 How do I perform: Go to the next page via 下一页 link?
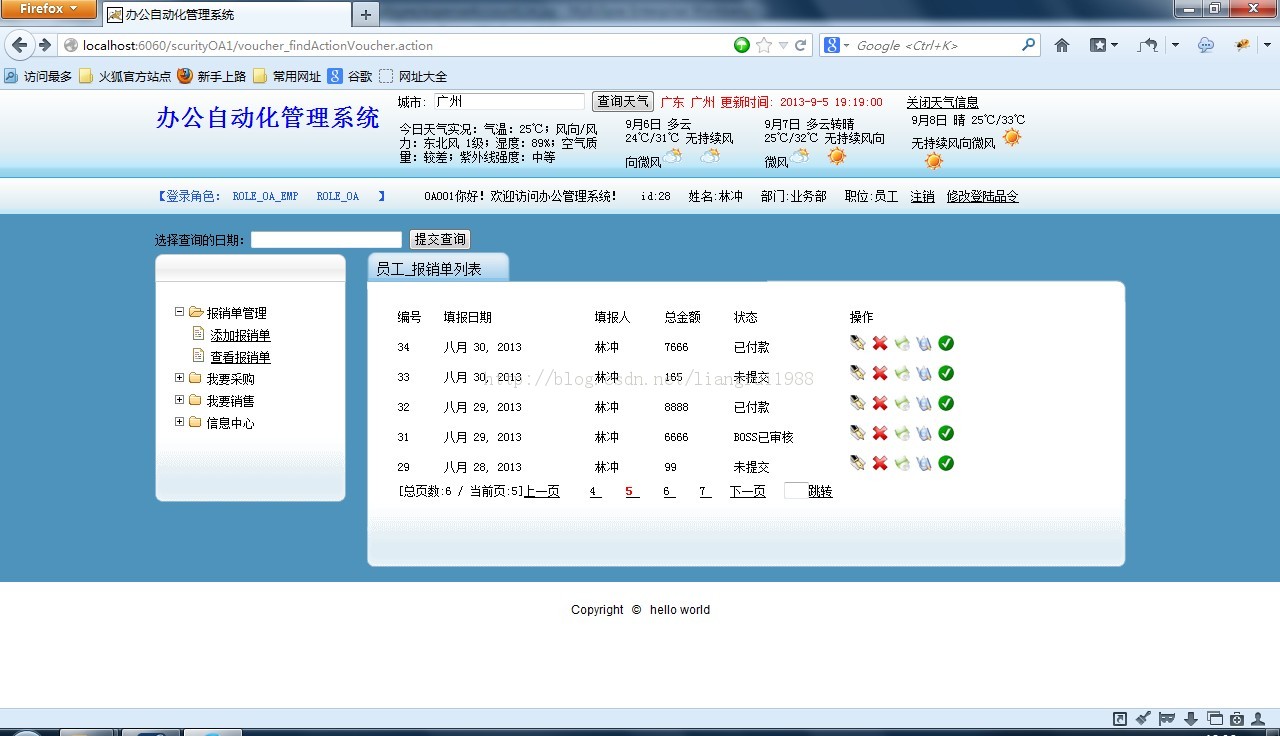tap(747, 491)
